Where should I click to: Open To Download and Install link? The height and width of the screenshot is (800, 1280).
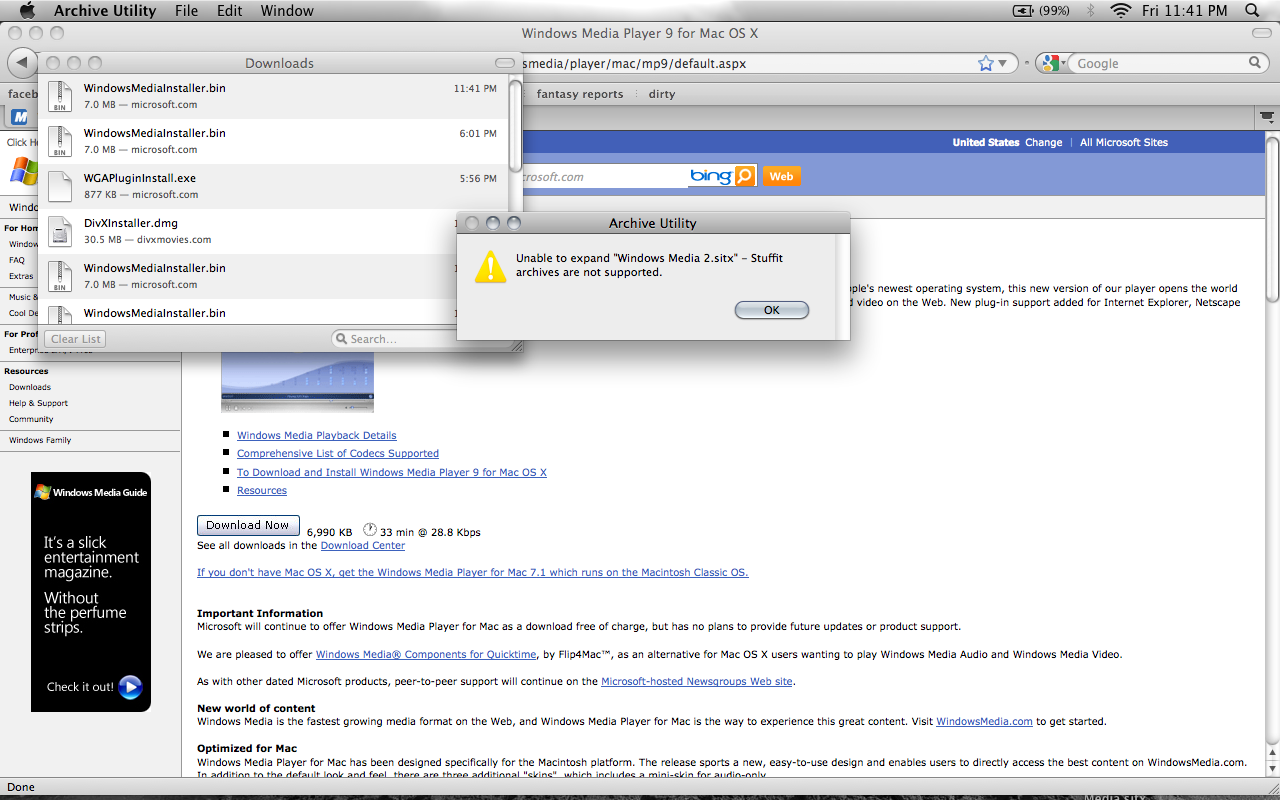(x=392, y=472)
